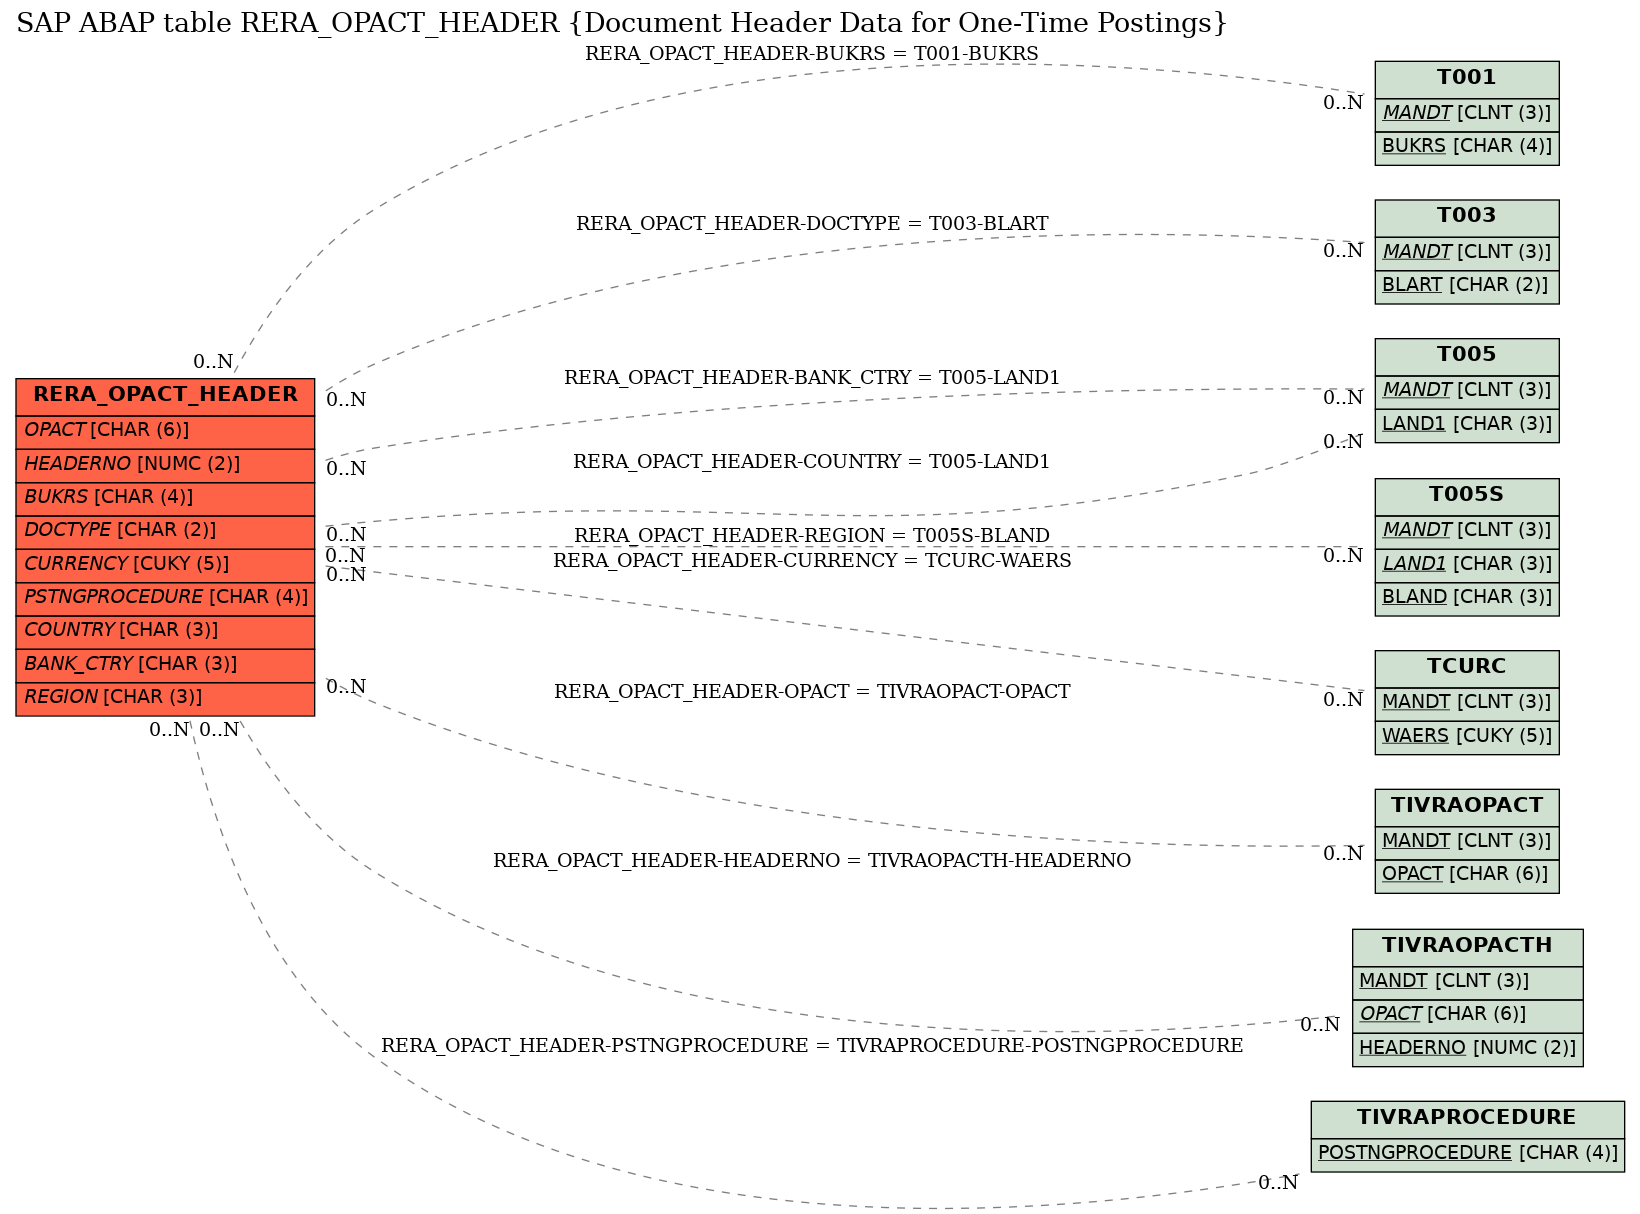Click the 0..N cardinality beside table T005S
The image size is (1640, 1214).
1343,556
